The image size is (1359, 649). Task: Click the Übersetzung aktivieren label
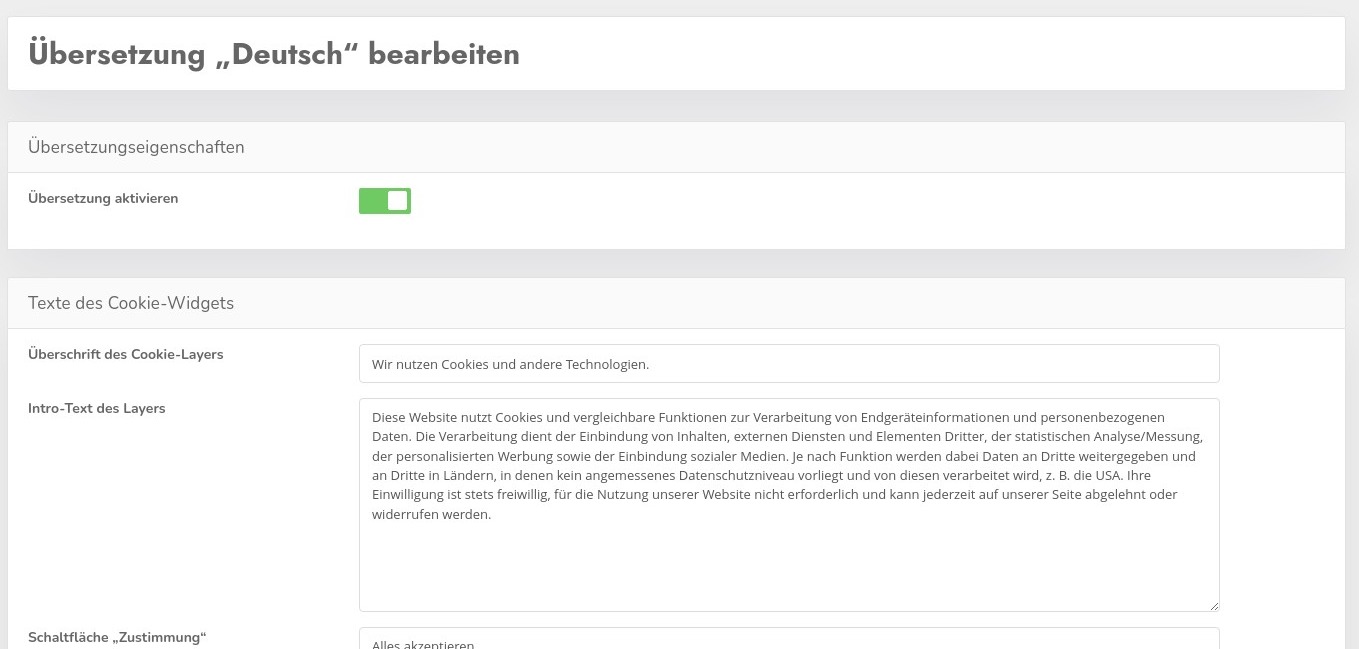103,198
